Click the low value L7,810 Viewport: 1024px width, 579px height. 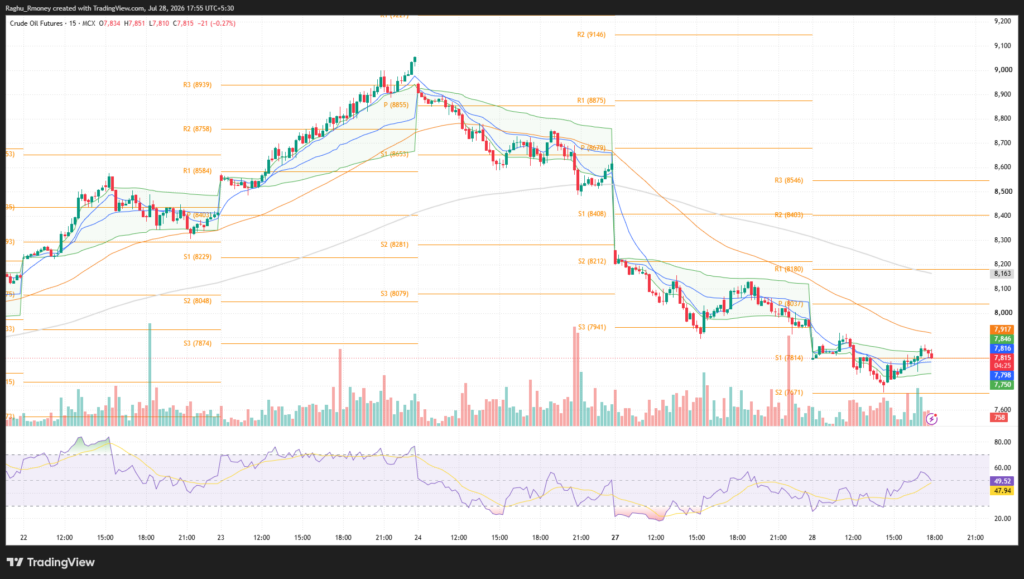coord(159,23)
